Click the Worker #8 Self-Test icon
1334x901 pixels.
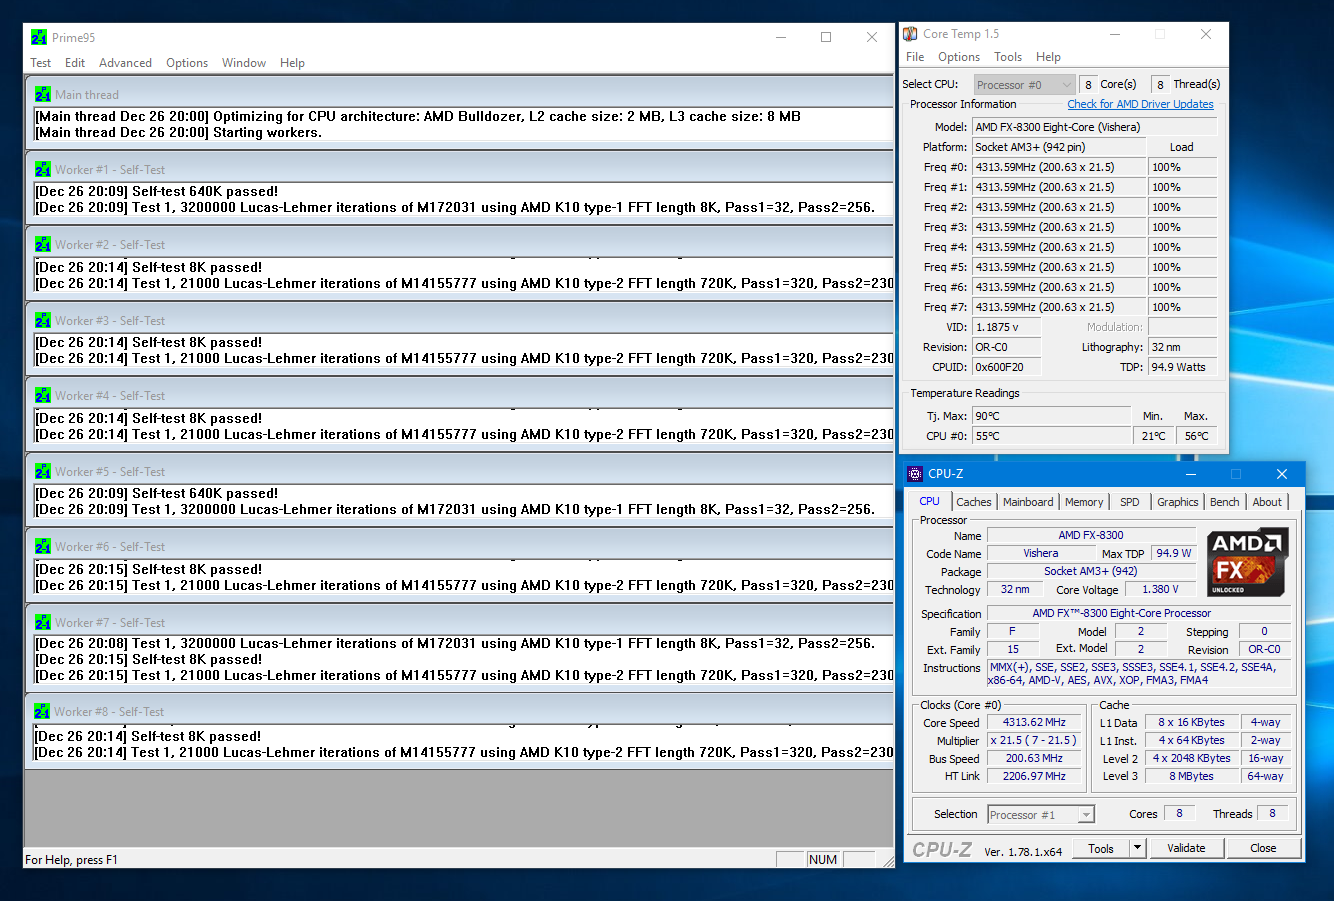(43, 711)
